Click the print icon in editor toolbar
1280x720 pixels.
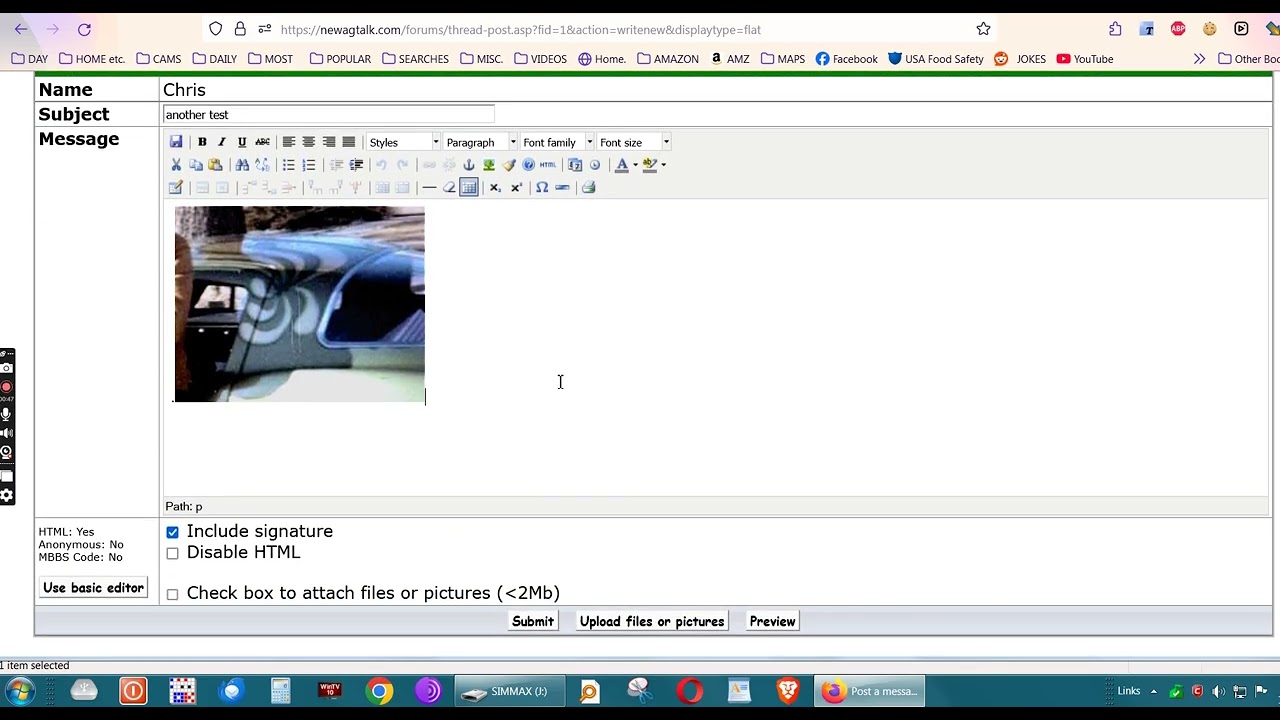point(588,187)
